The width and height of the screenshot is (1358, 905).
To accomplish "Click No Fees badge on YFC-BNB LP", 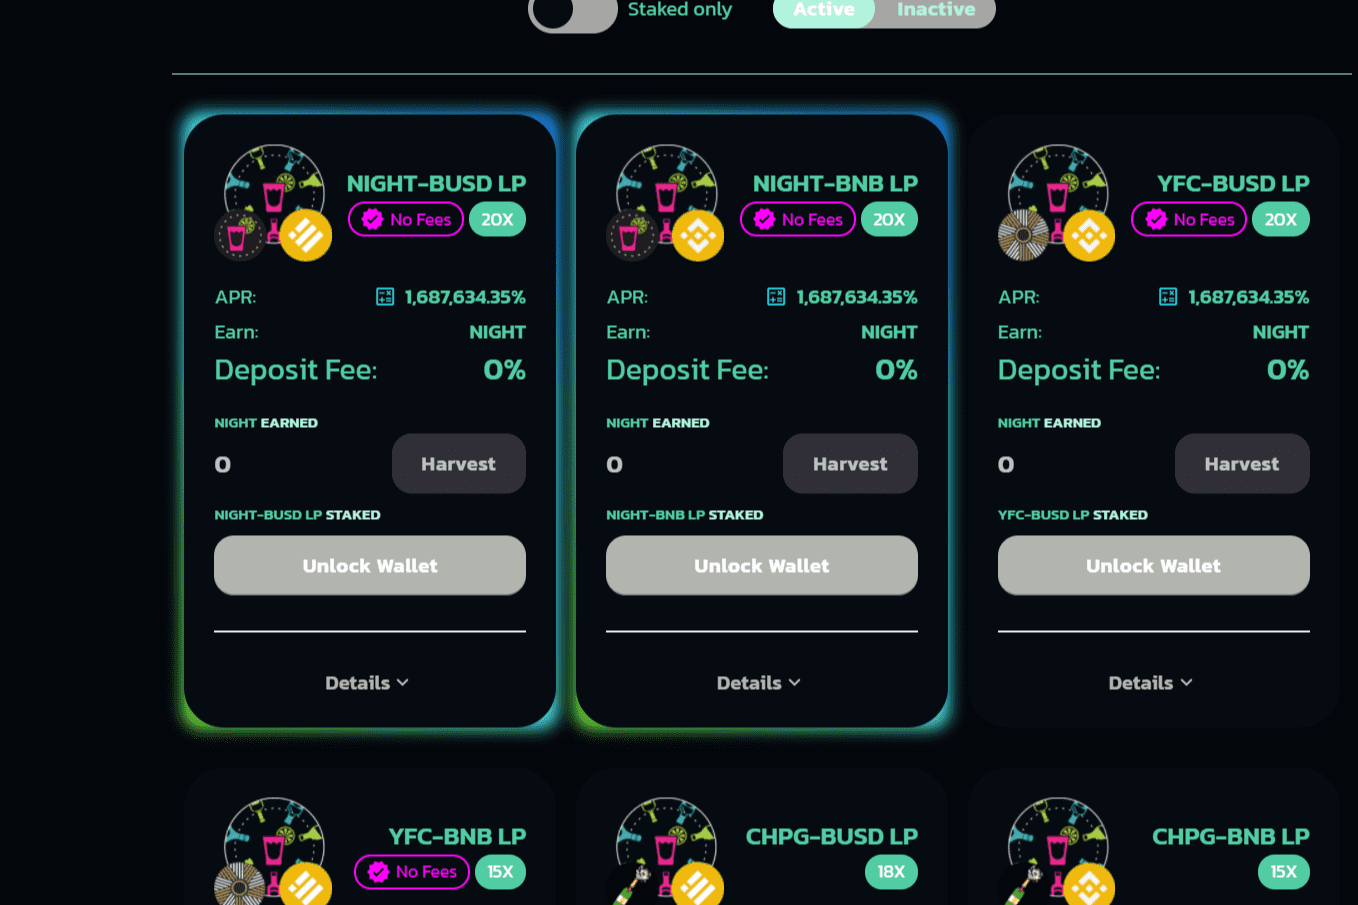I will tap(412, 872).
